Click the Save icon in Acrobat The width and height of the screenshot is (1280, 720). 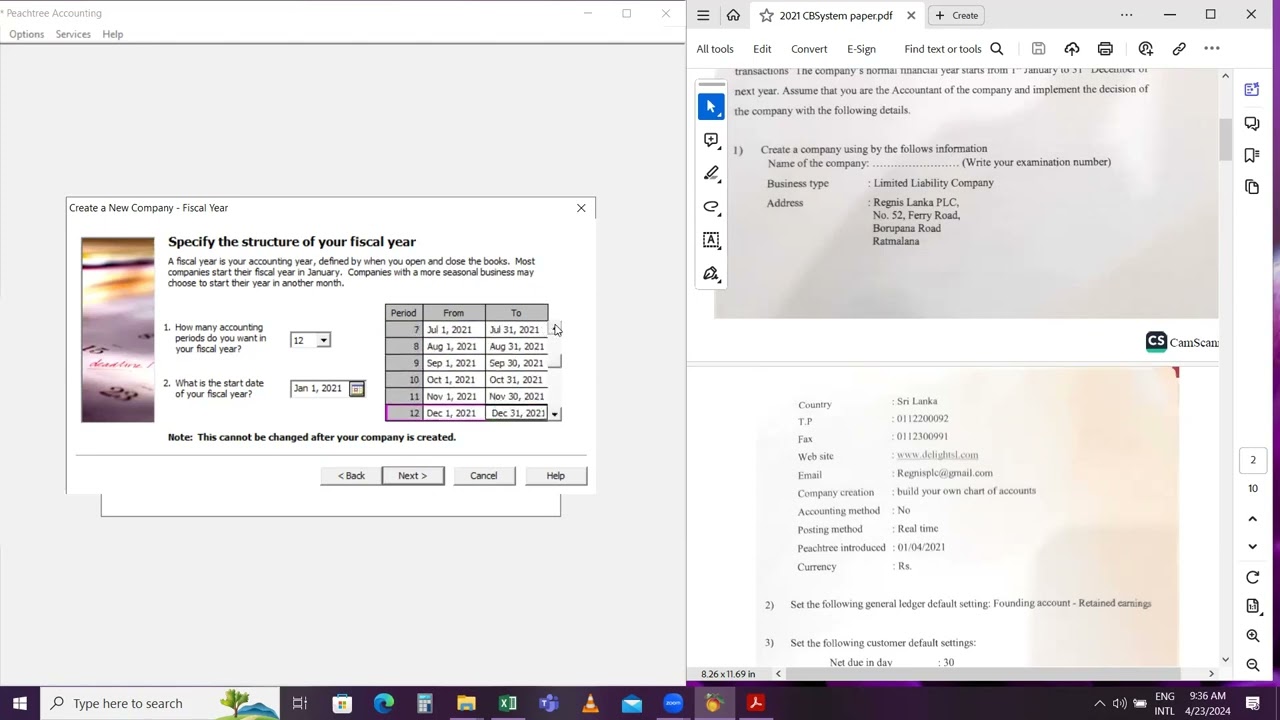coord(1038,49)
